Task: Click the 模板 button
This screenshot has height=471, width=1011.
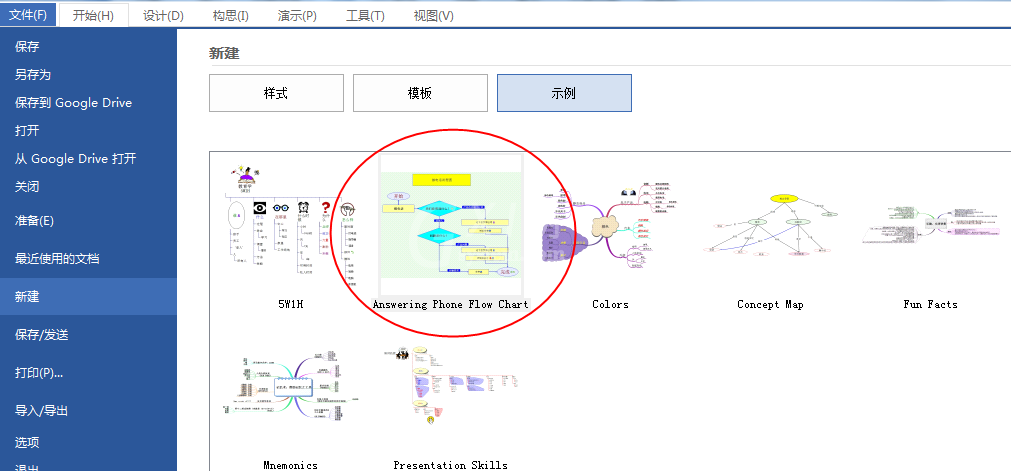Action: click(420, 93)
